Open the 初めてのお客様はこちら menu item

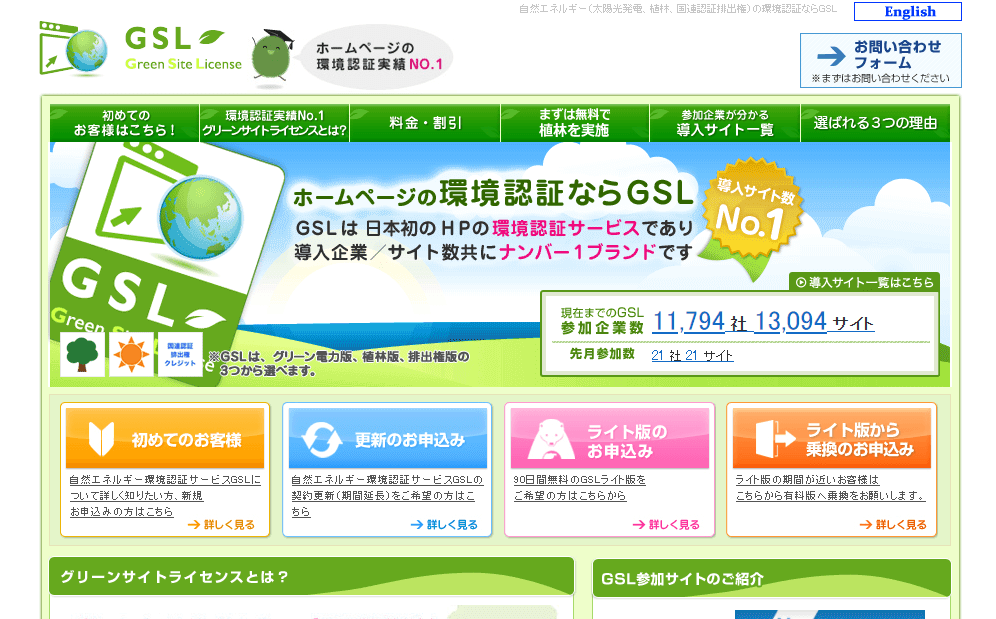[x=125, y=123]
